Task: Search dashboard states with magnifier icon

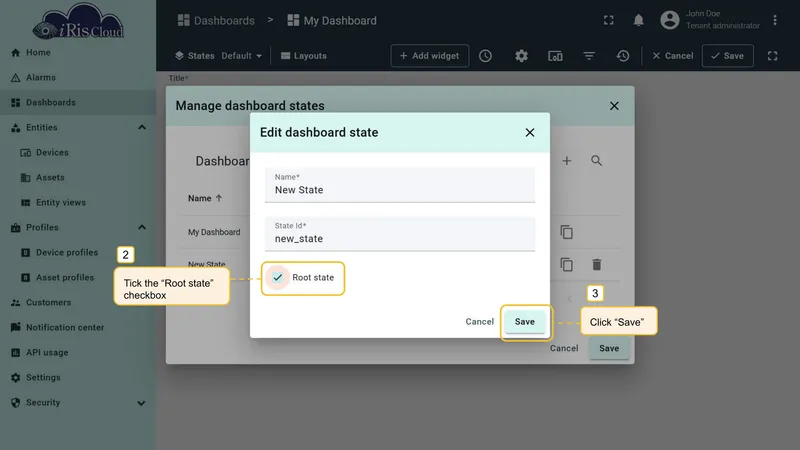Action: [596, 161]
